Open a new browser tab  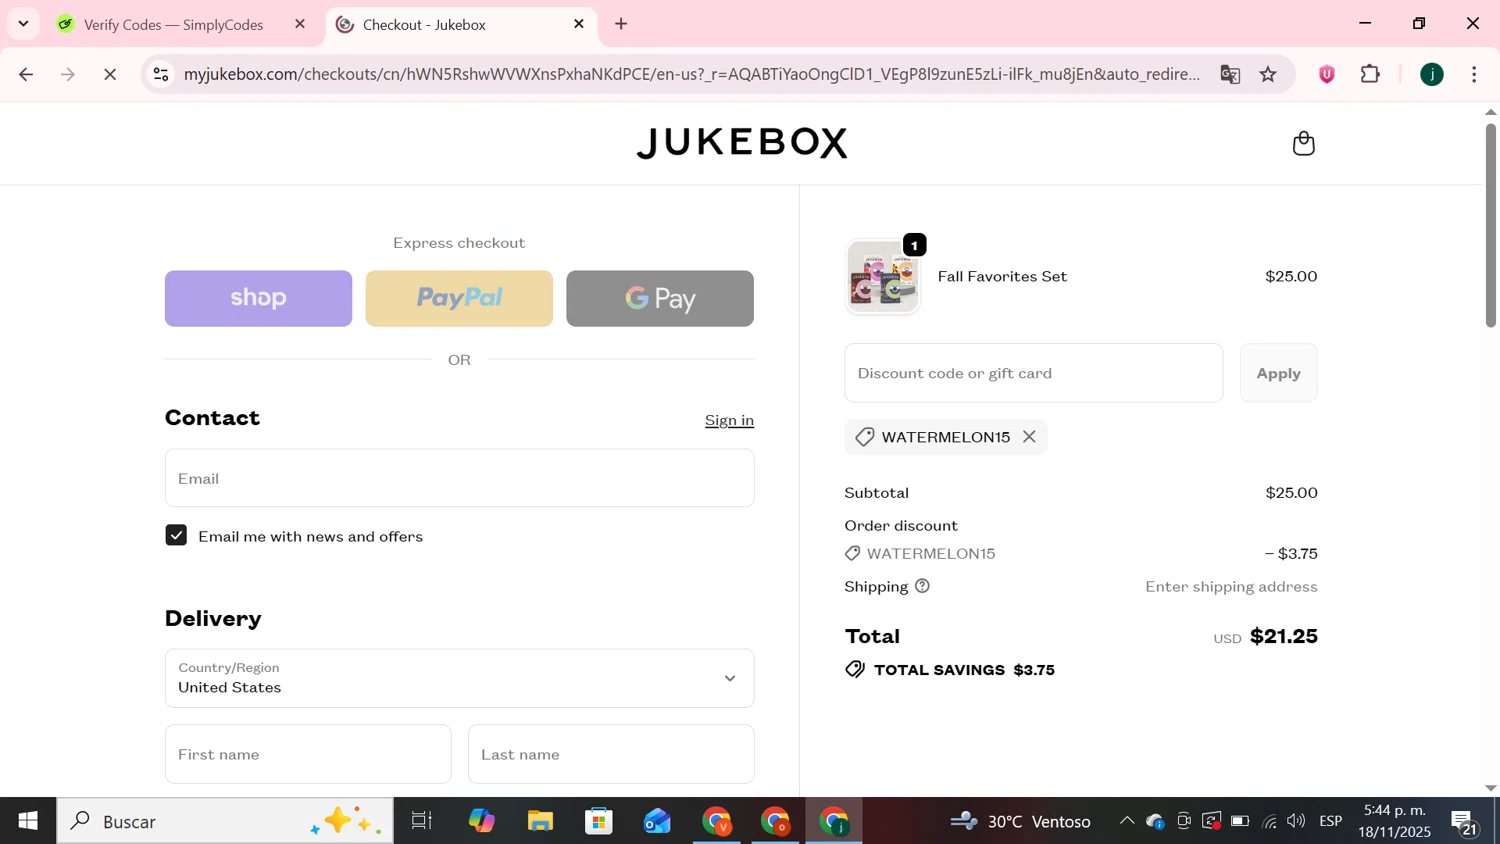point(621,24)
